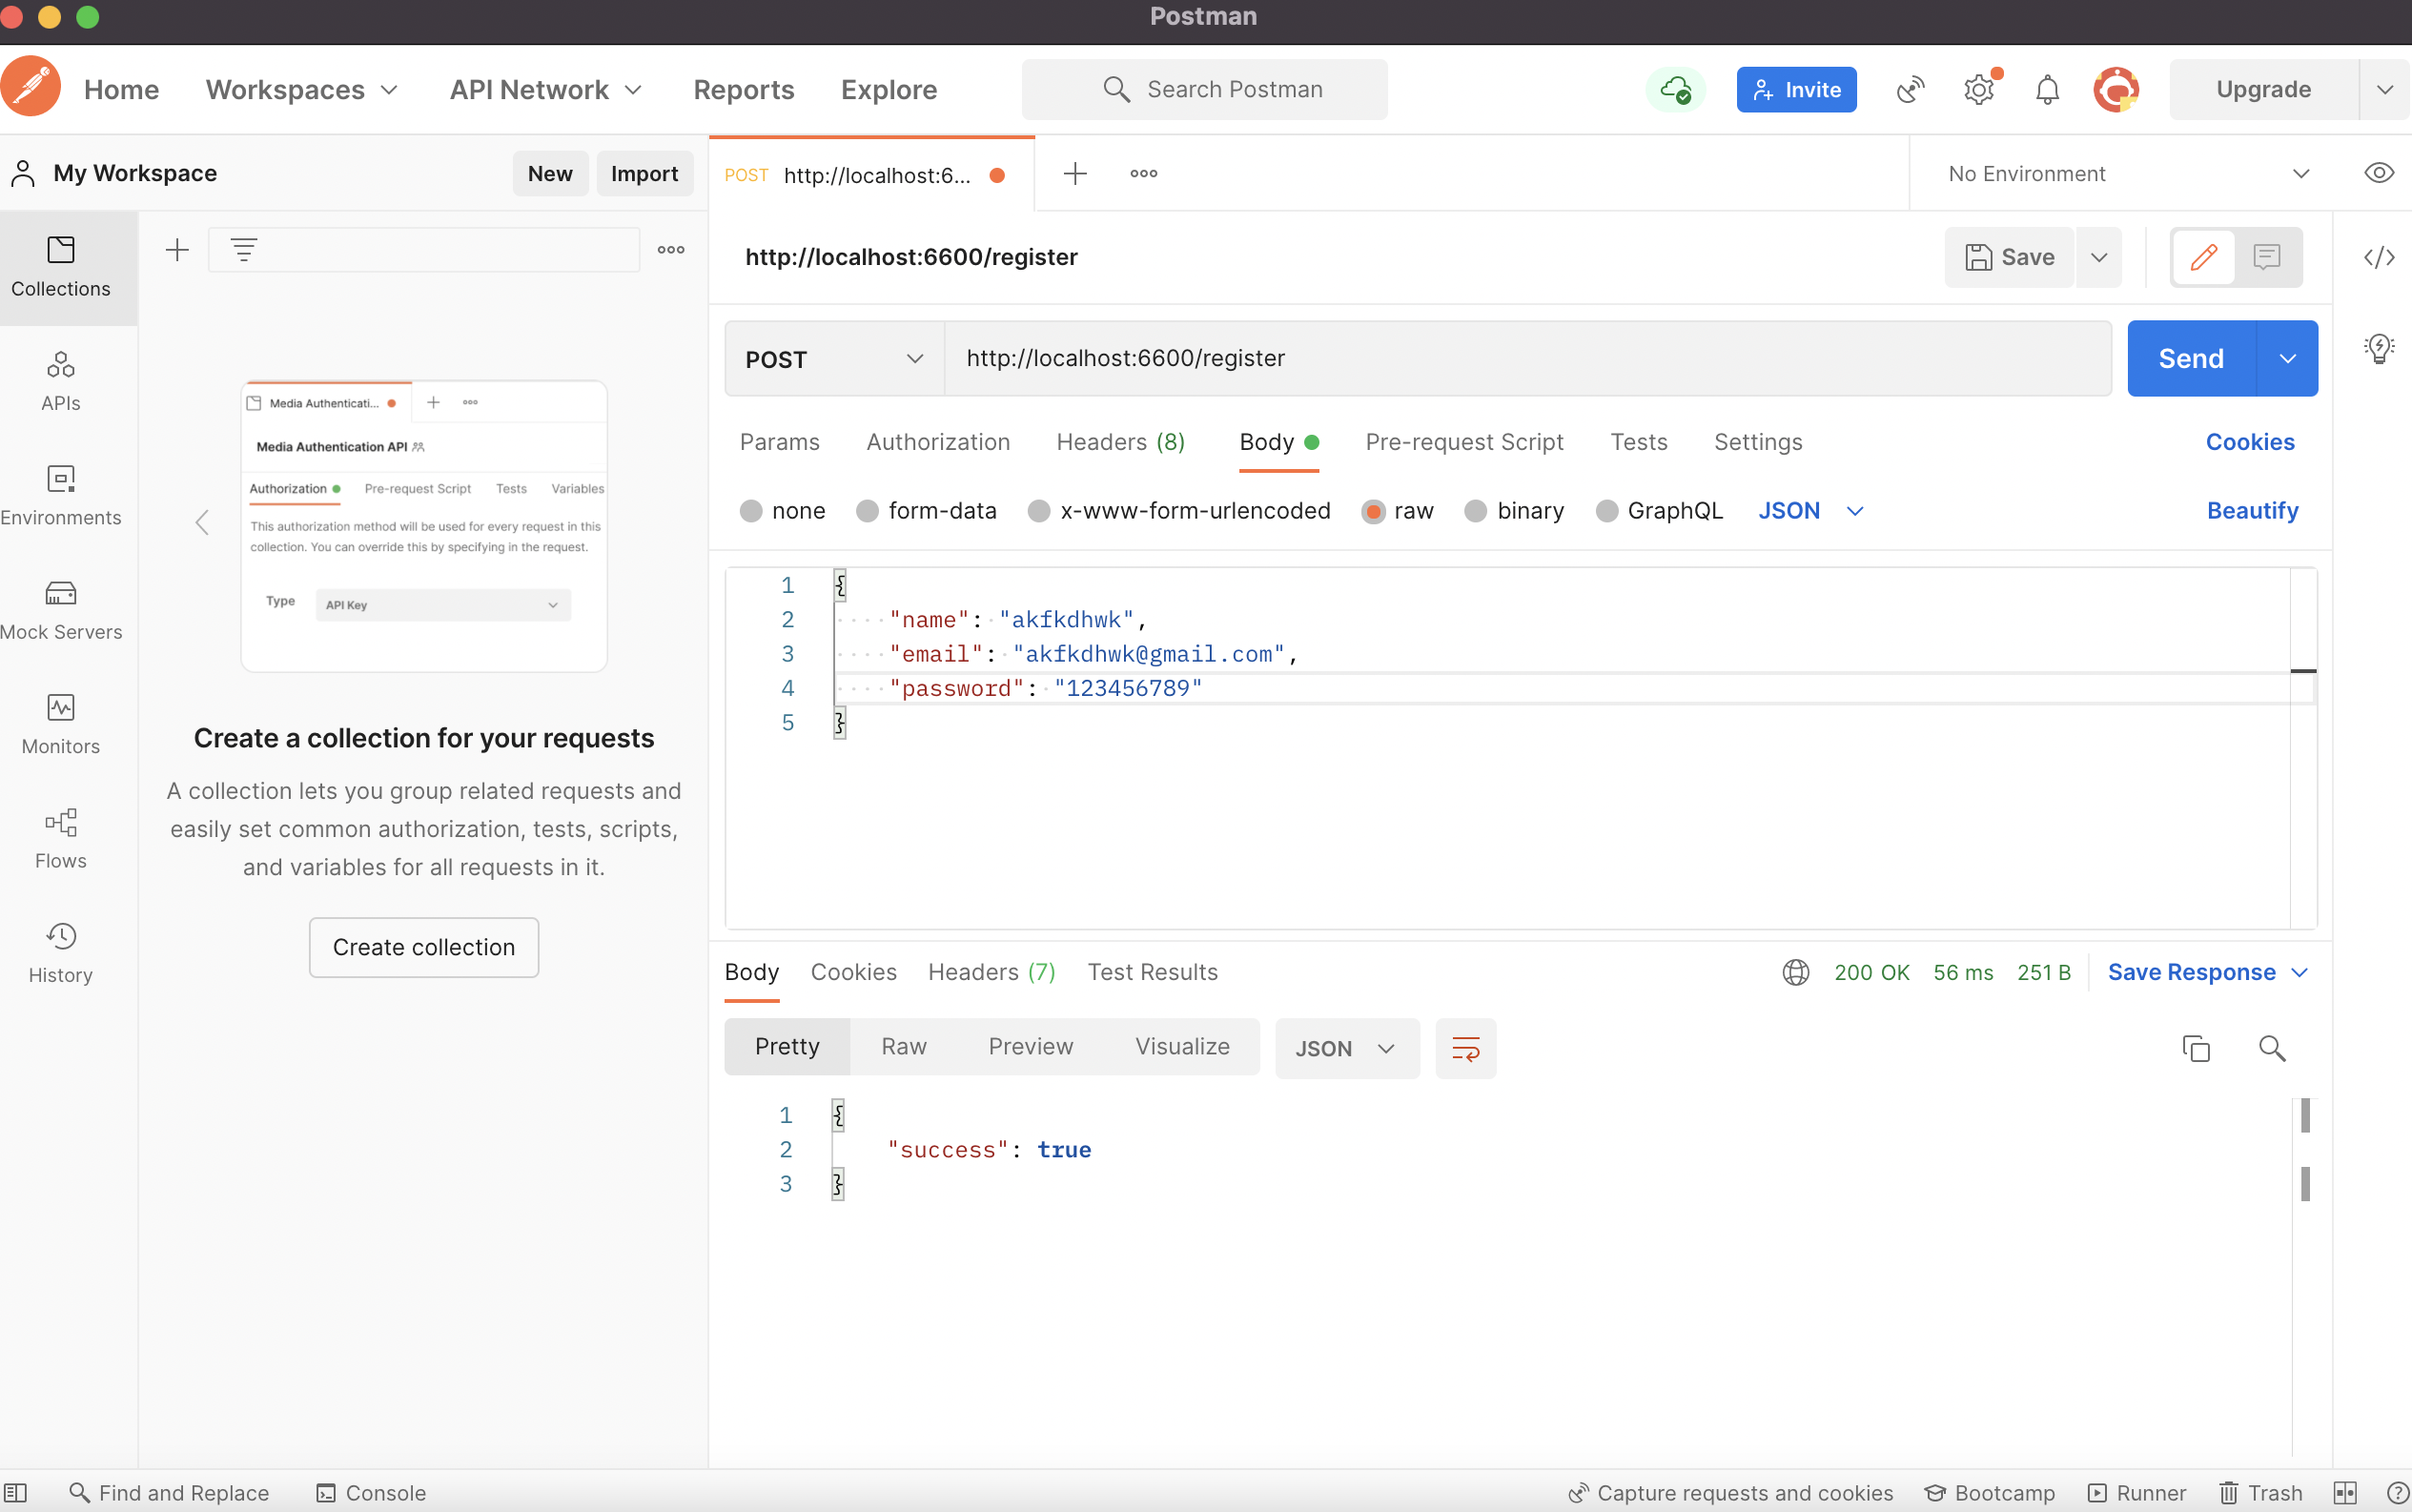Select the binary body type option

tap(1475, 511)
